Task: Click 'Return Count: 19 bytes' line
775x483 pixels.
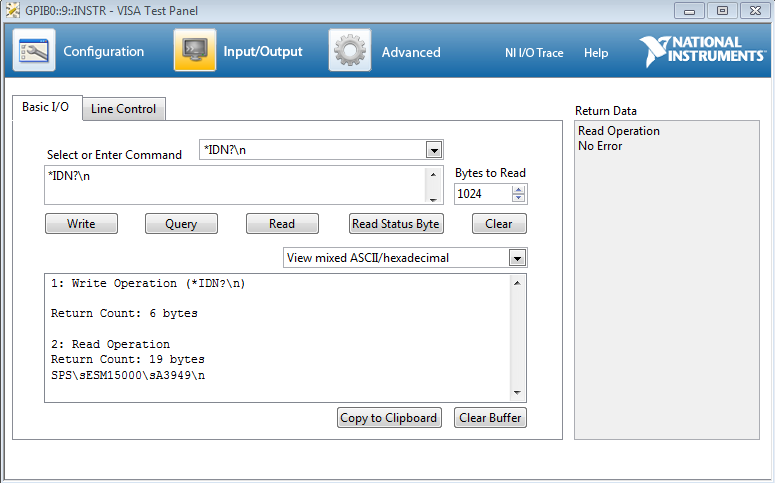Action: pyautogui.click(x=128, y=359)
